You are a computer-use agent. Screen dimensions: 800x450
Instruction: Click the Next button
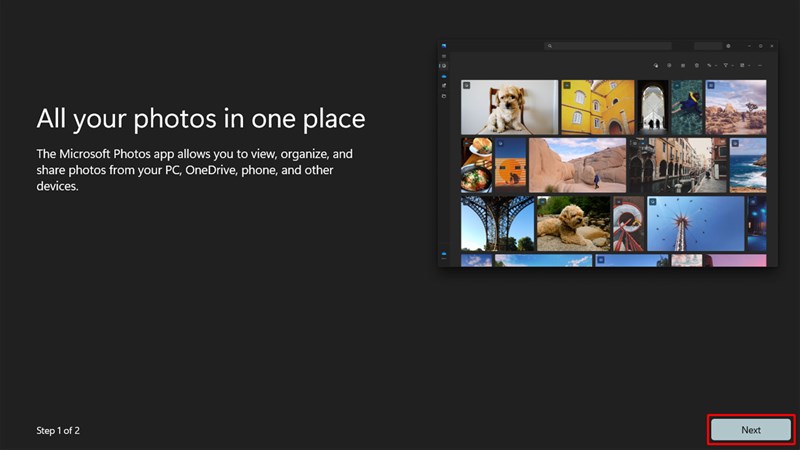[751, 430]
